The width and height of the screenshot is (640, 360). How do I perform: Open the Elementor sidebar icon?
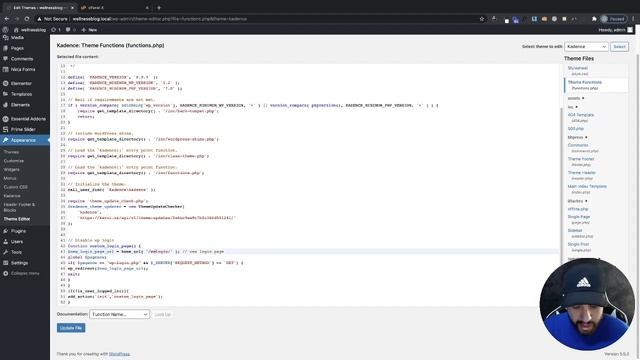[x=6, y=83]
